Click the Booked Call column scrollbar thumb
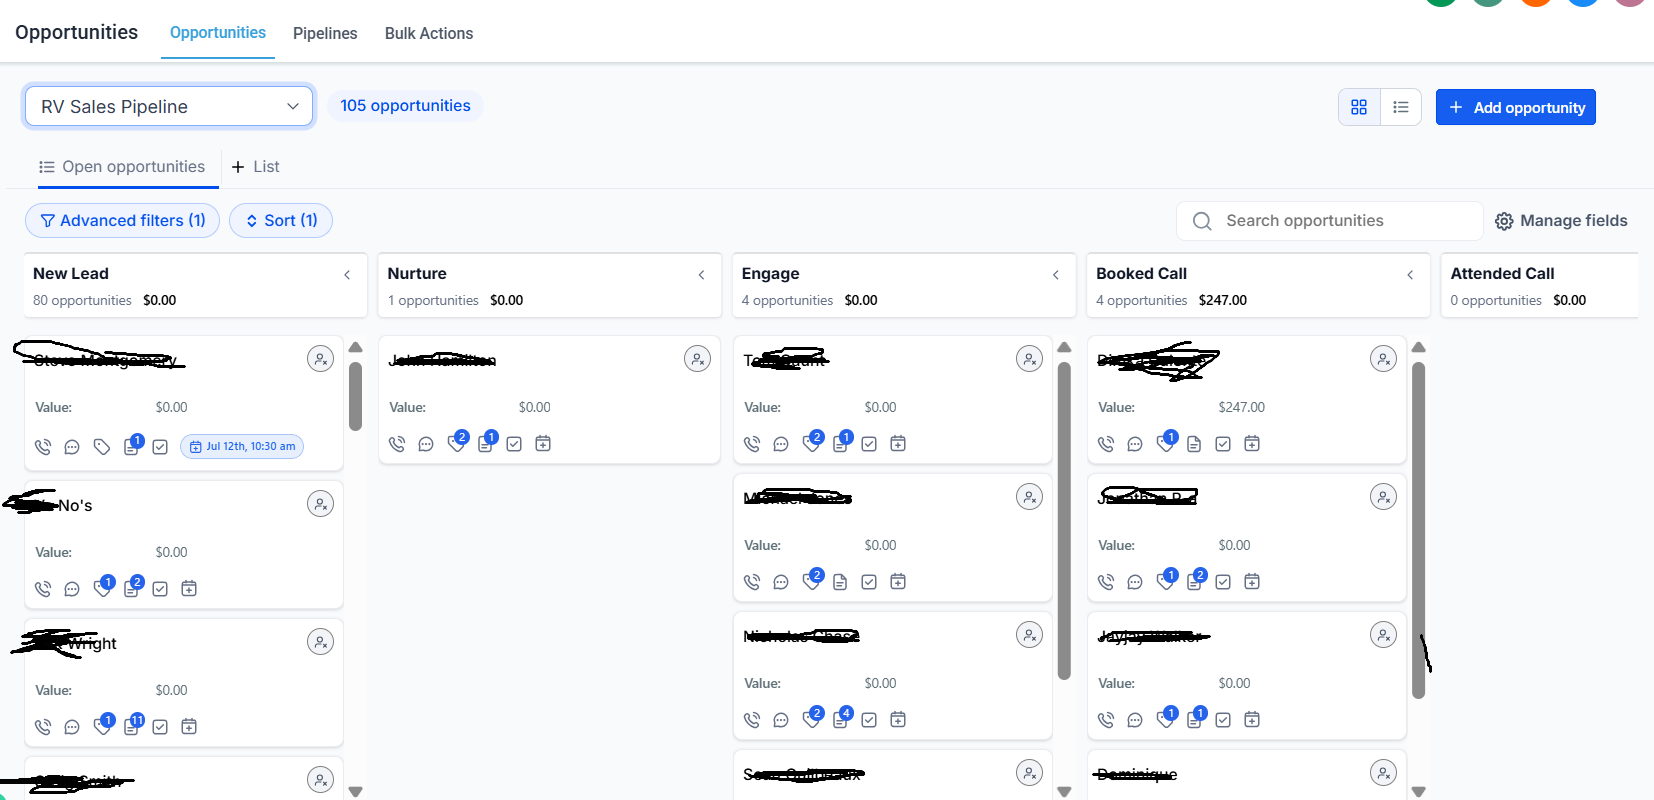1654x800 pixels. (x=1418, y=530)
